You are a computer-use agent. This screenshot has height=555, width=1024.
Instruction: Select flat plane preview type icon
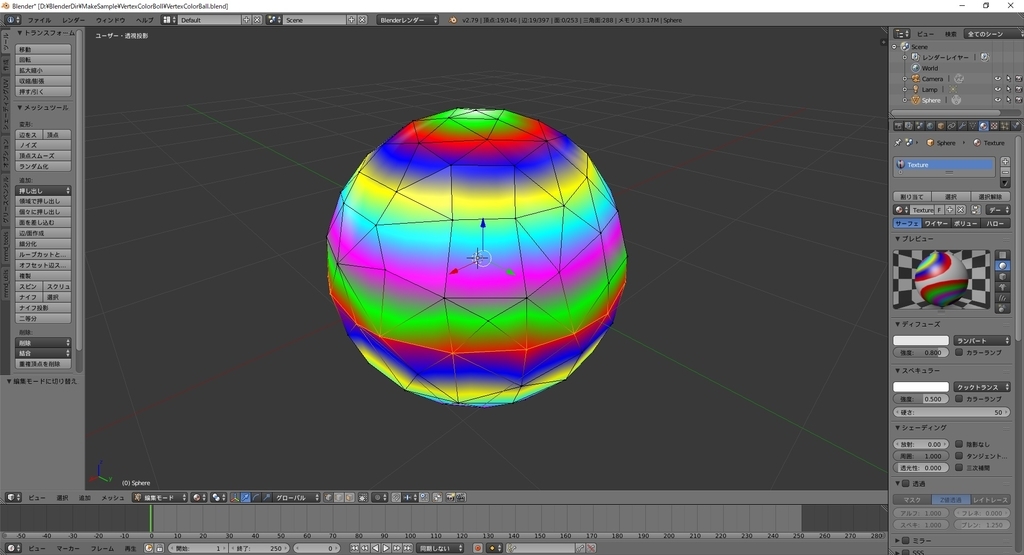pyautogui.click(x=1002, y=255)
